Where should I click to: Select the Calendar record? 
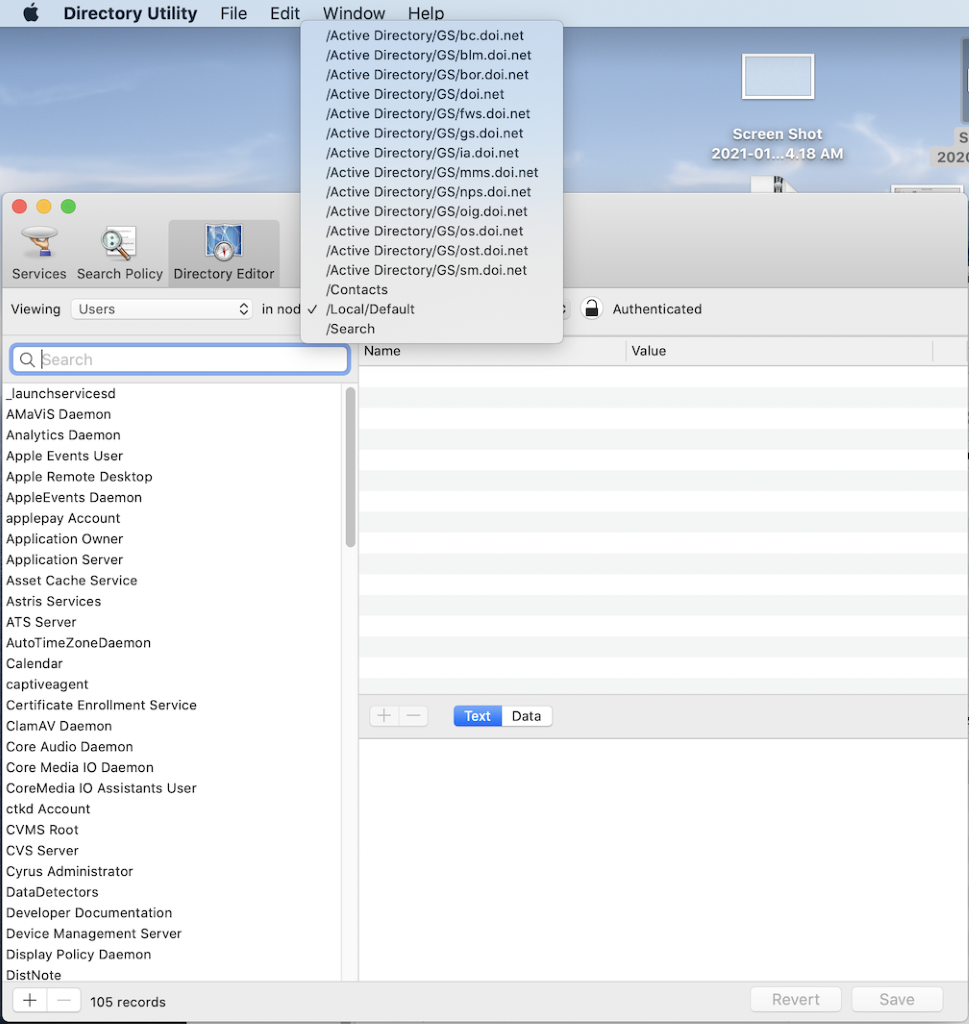[x=172, y=664]
